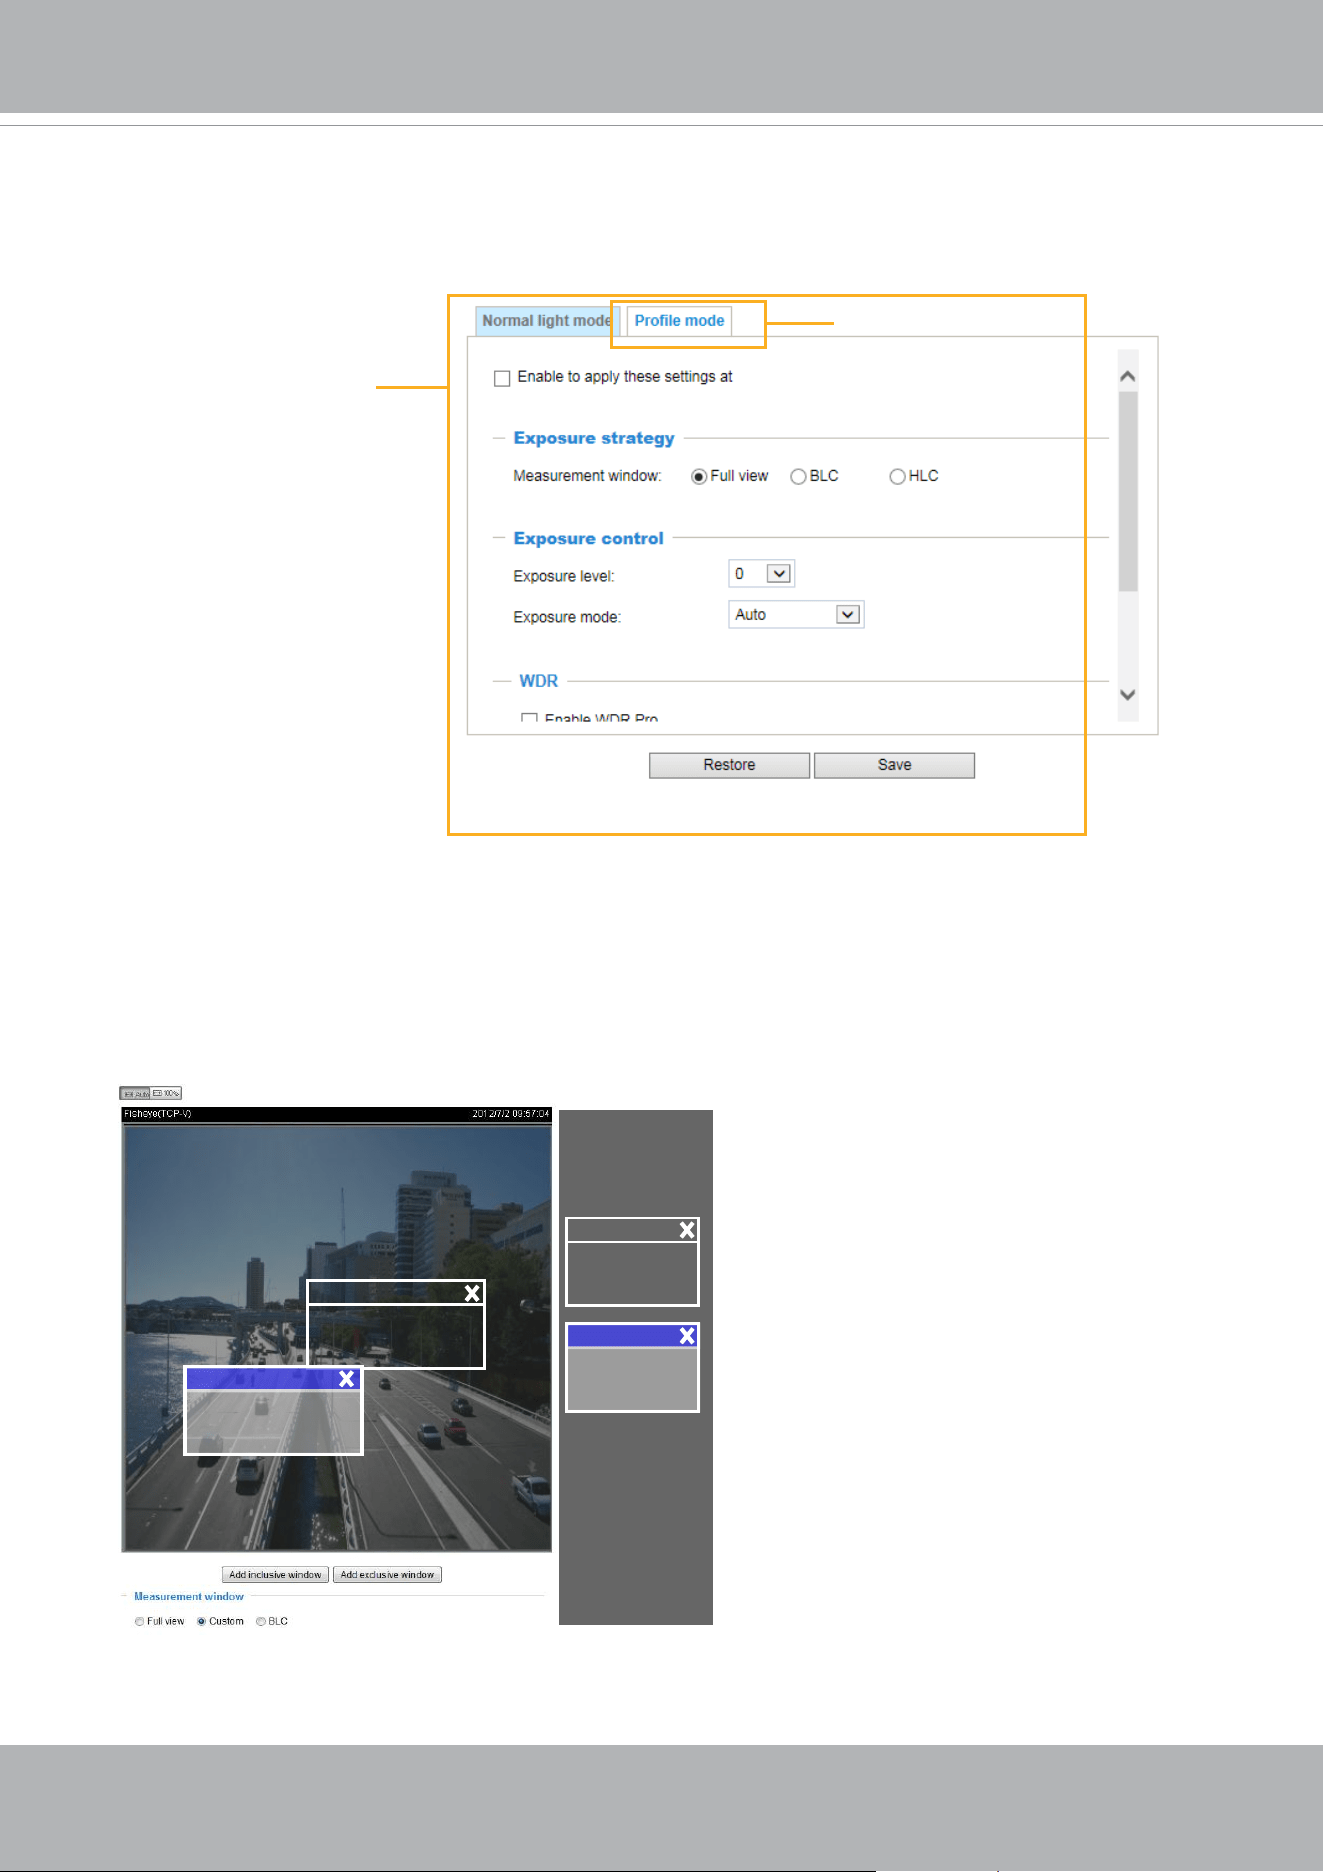Viewport: 1324px width, 1872px height.
Task: Select BLC under Exposure strategy
Action: [x=798, y=477]
